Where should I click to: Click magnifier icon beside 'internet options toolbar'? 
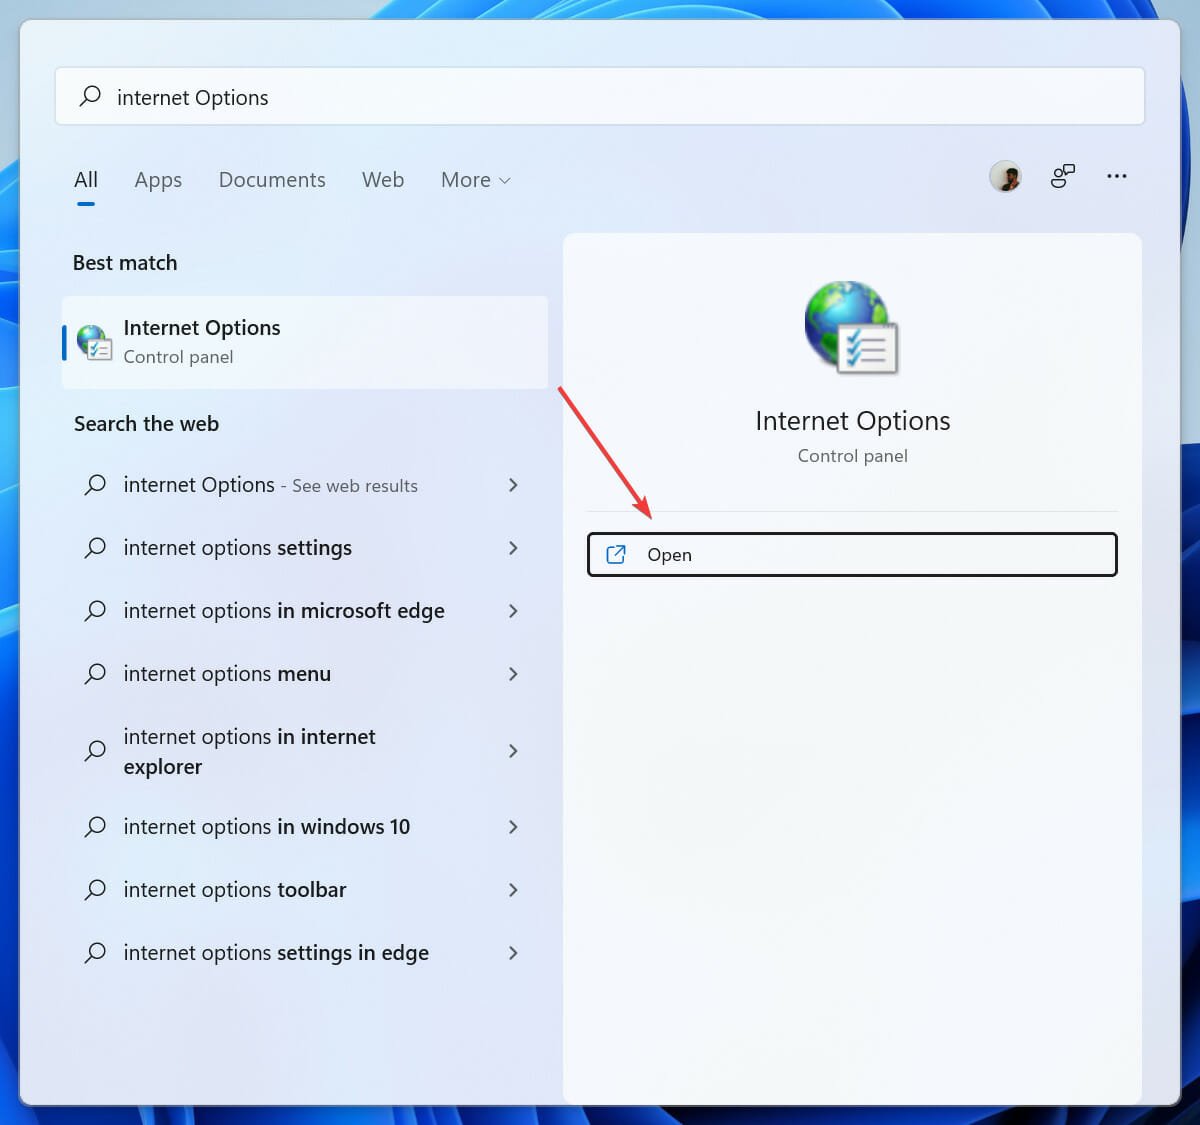(x=95, y=890)
